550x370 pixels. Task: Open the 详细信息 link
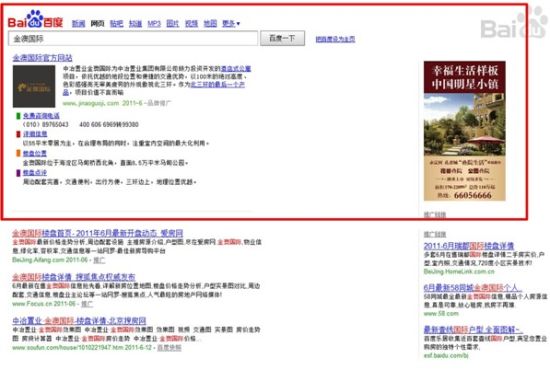tap(35, 134)
